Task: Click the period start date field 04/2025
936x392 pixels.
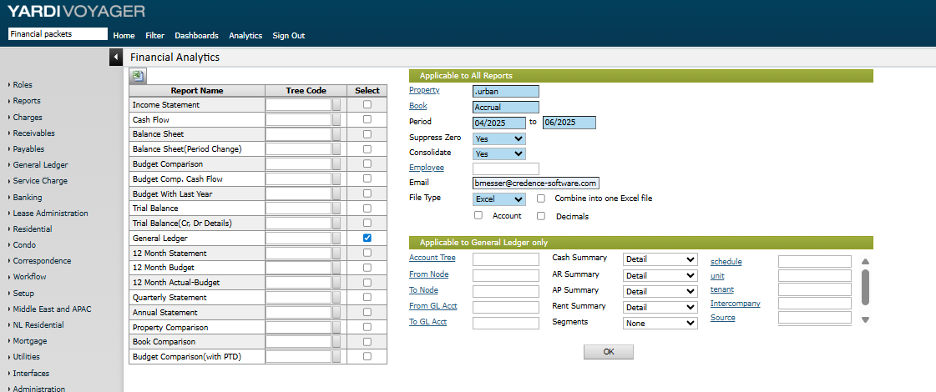Action: pyautogui.click(x=499, y=122)
